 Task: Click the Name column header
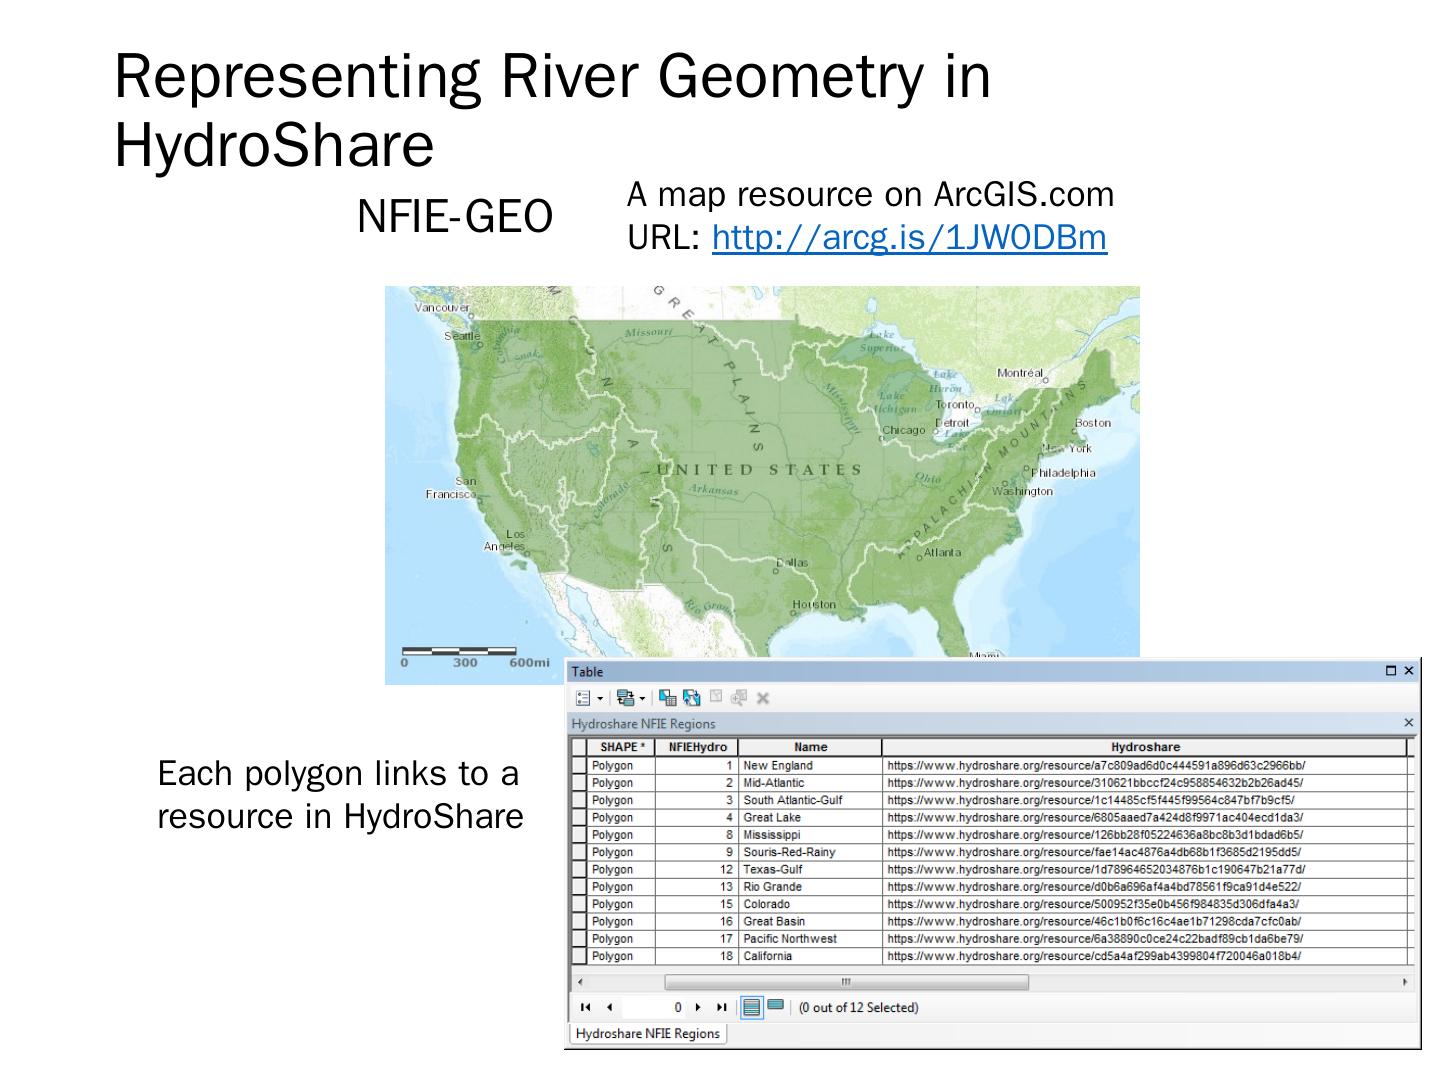[x=810, y=747]
